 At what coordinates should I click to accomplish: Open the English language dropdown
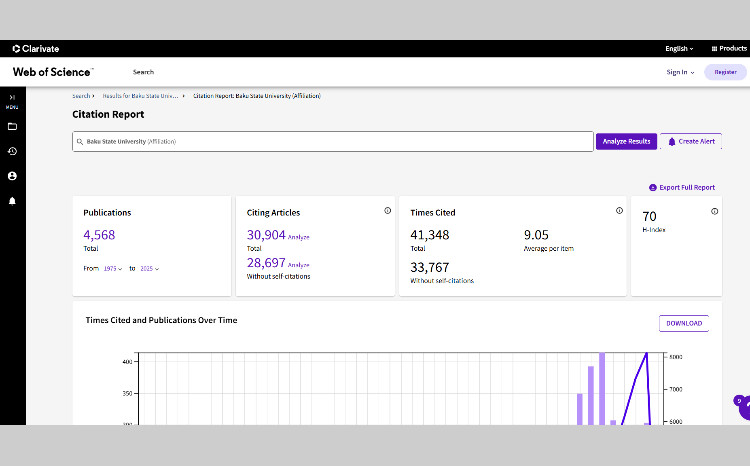(x=679, y=48)
